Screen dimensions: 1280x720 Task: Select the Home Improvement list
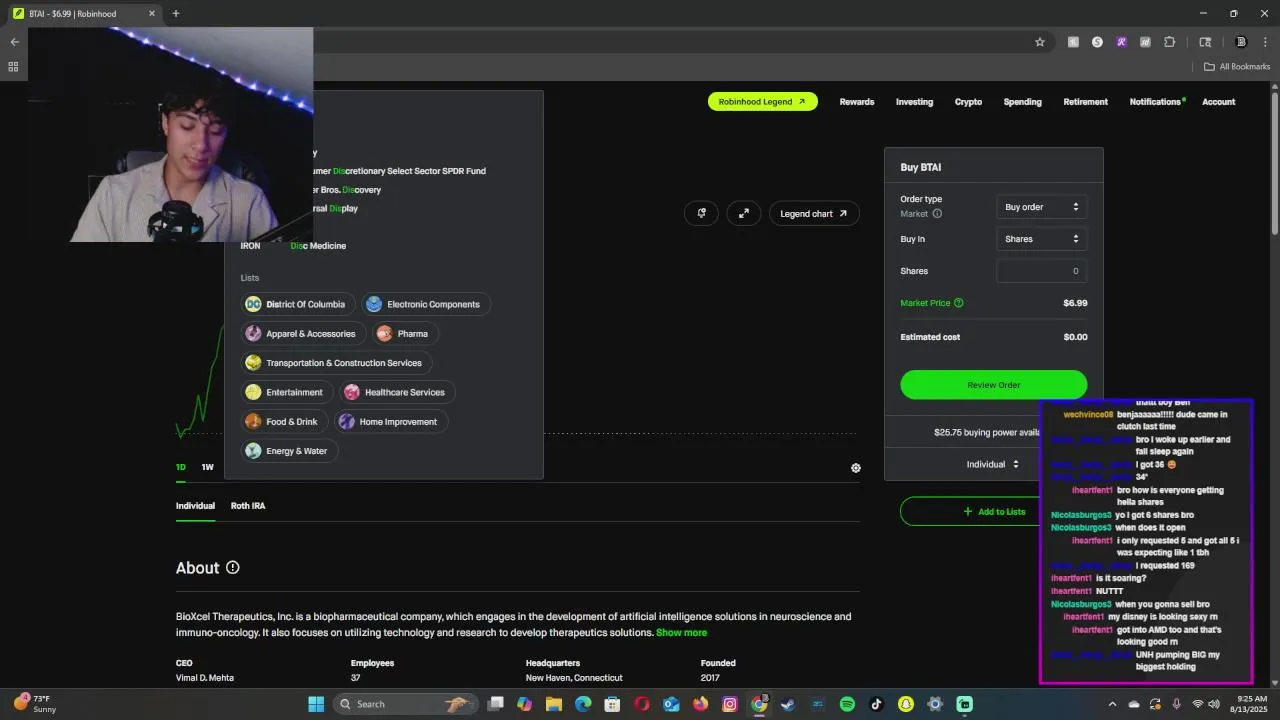[390, 422]
